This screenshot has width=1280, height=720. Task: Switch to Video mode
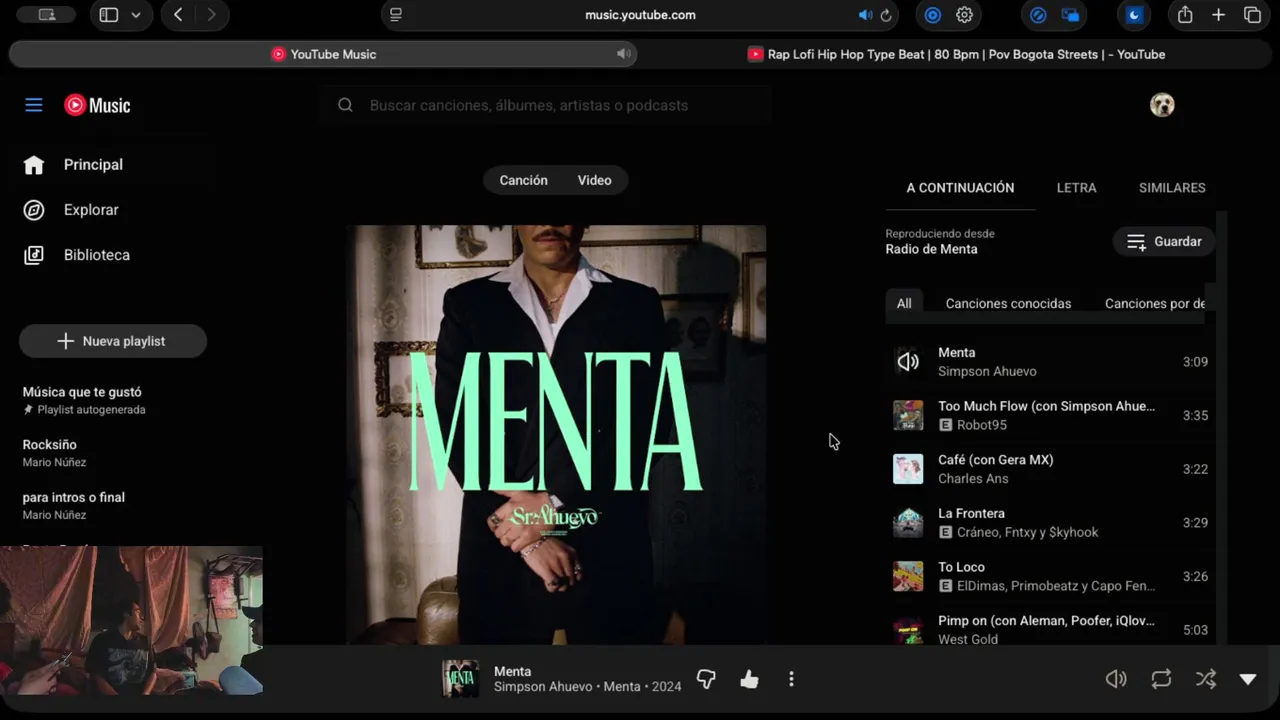(594, 180)
